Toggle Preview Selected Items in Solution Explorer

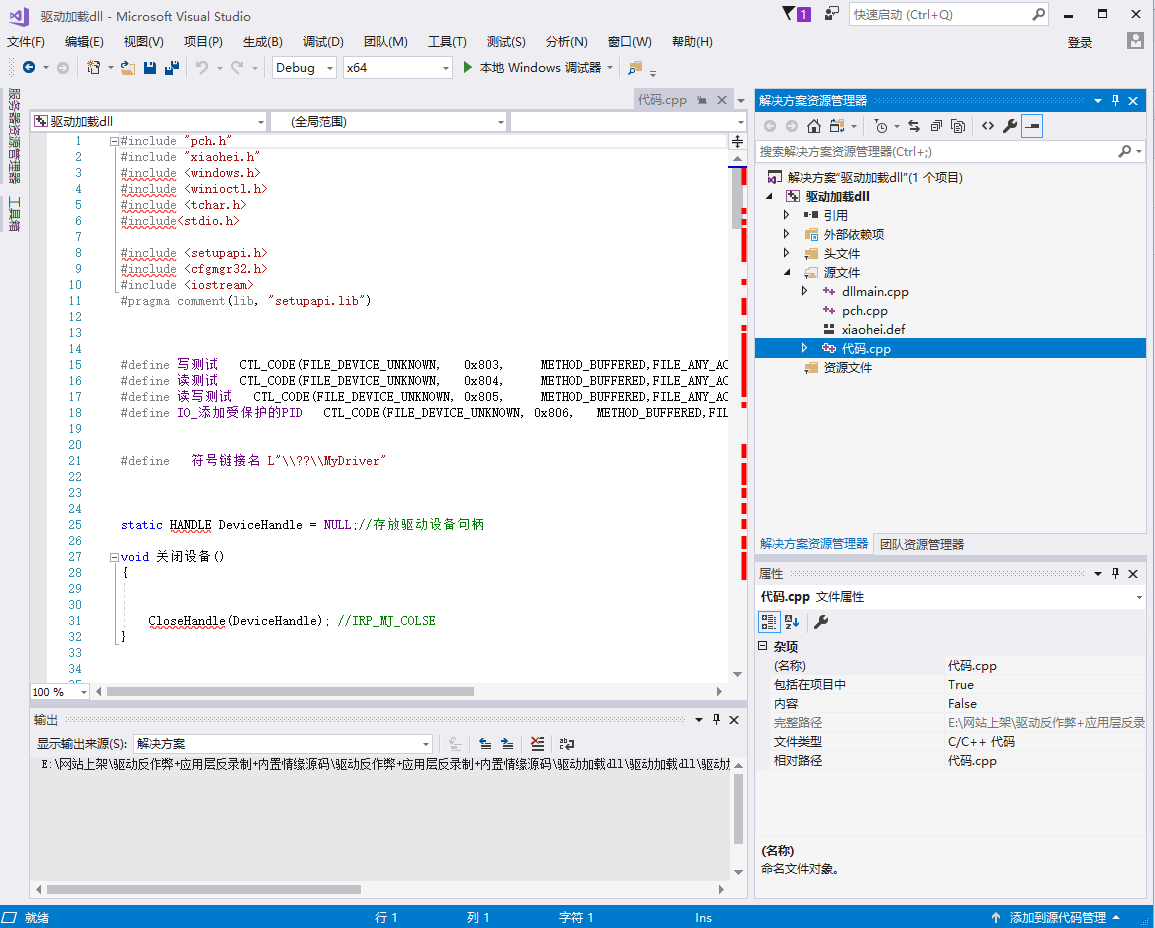pyautogui.click(x=1032, y=126)
